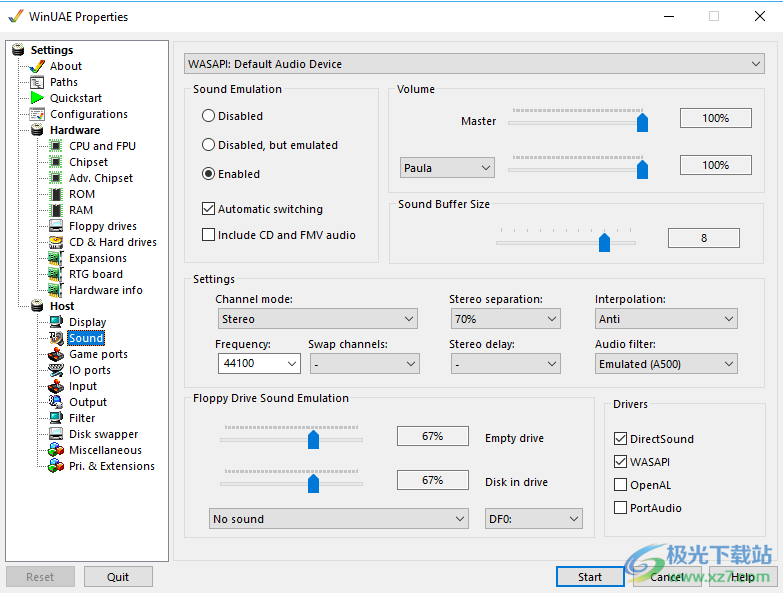Open the Configurations settings page
This screenshot has width=783, height=593.
coord(89,114)
